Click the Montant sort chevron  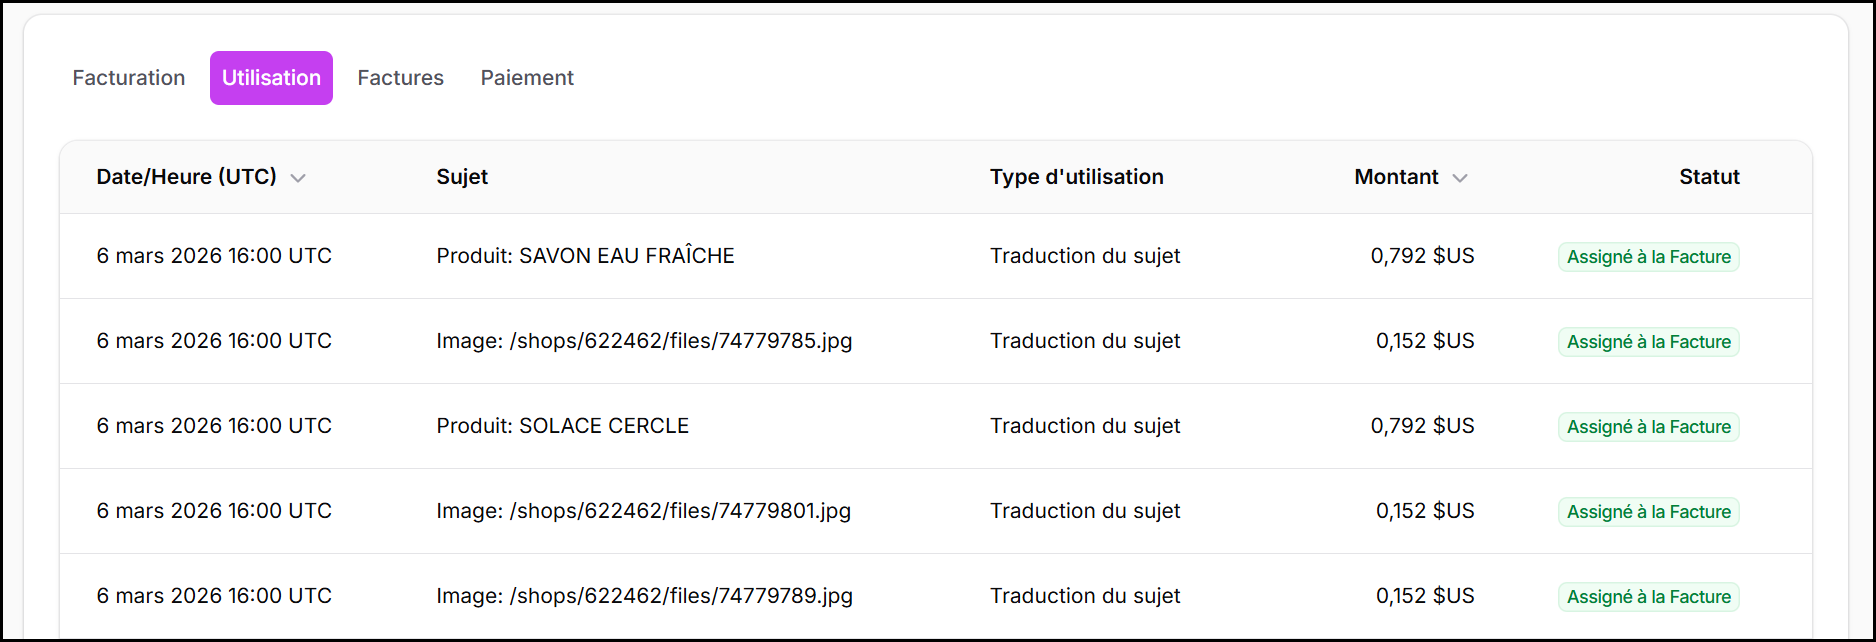pos(1460,178)
